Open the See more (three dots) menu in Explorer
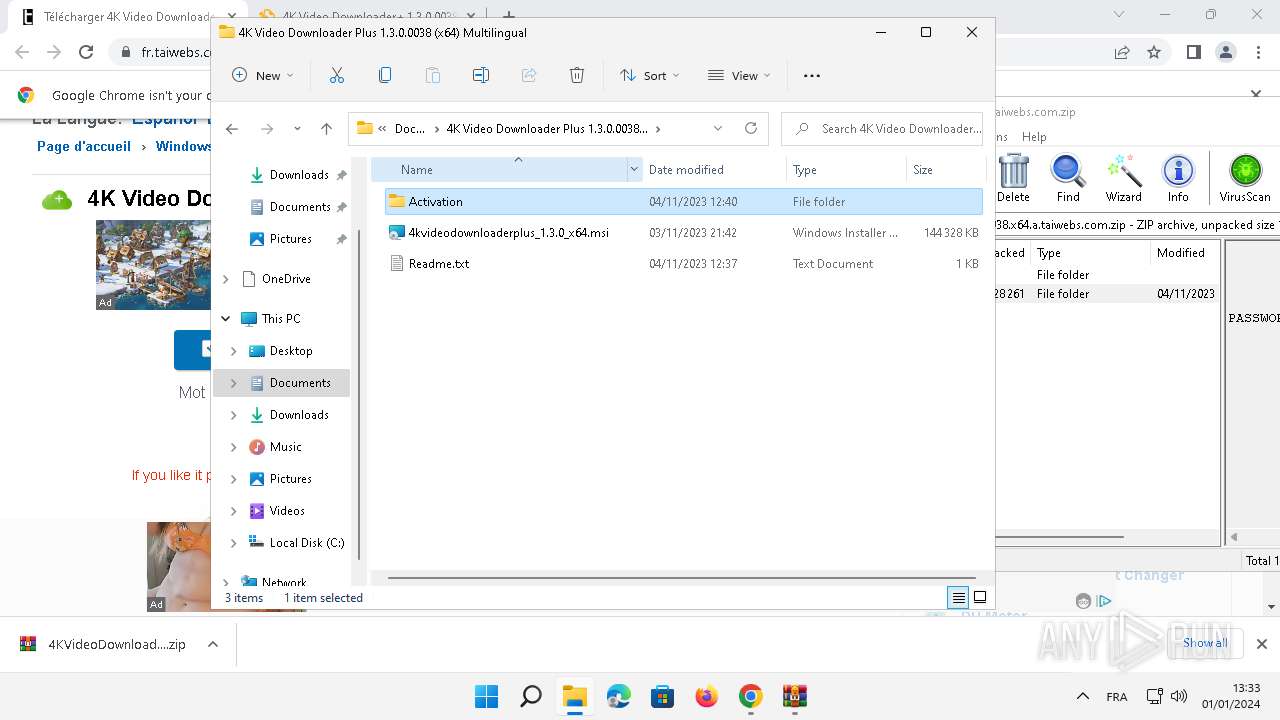Image resolution: width=1280 pixels, height=720 pixels. (812, 75)
